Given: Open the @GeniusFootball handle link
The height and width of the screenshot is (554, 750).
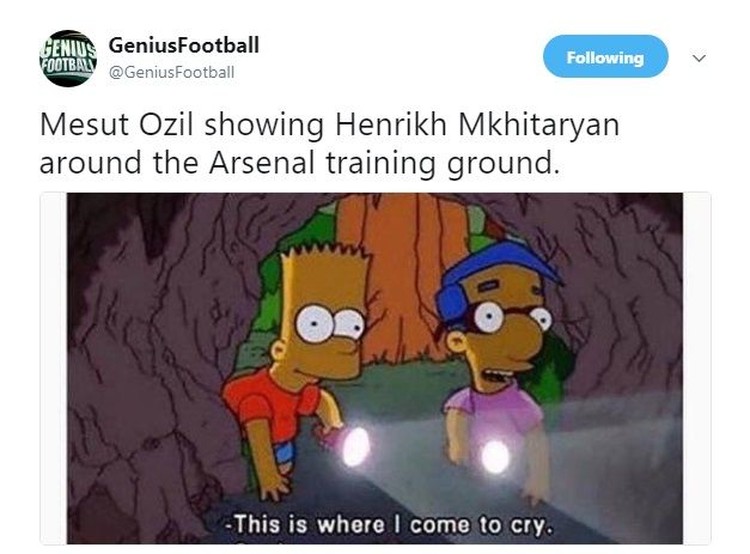Looking at the screenshot, I should point(172,72).
